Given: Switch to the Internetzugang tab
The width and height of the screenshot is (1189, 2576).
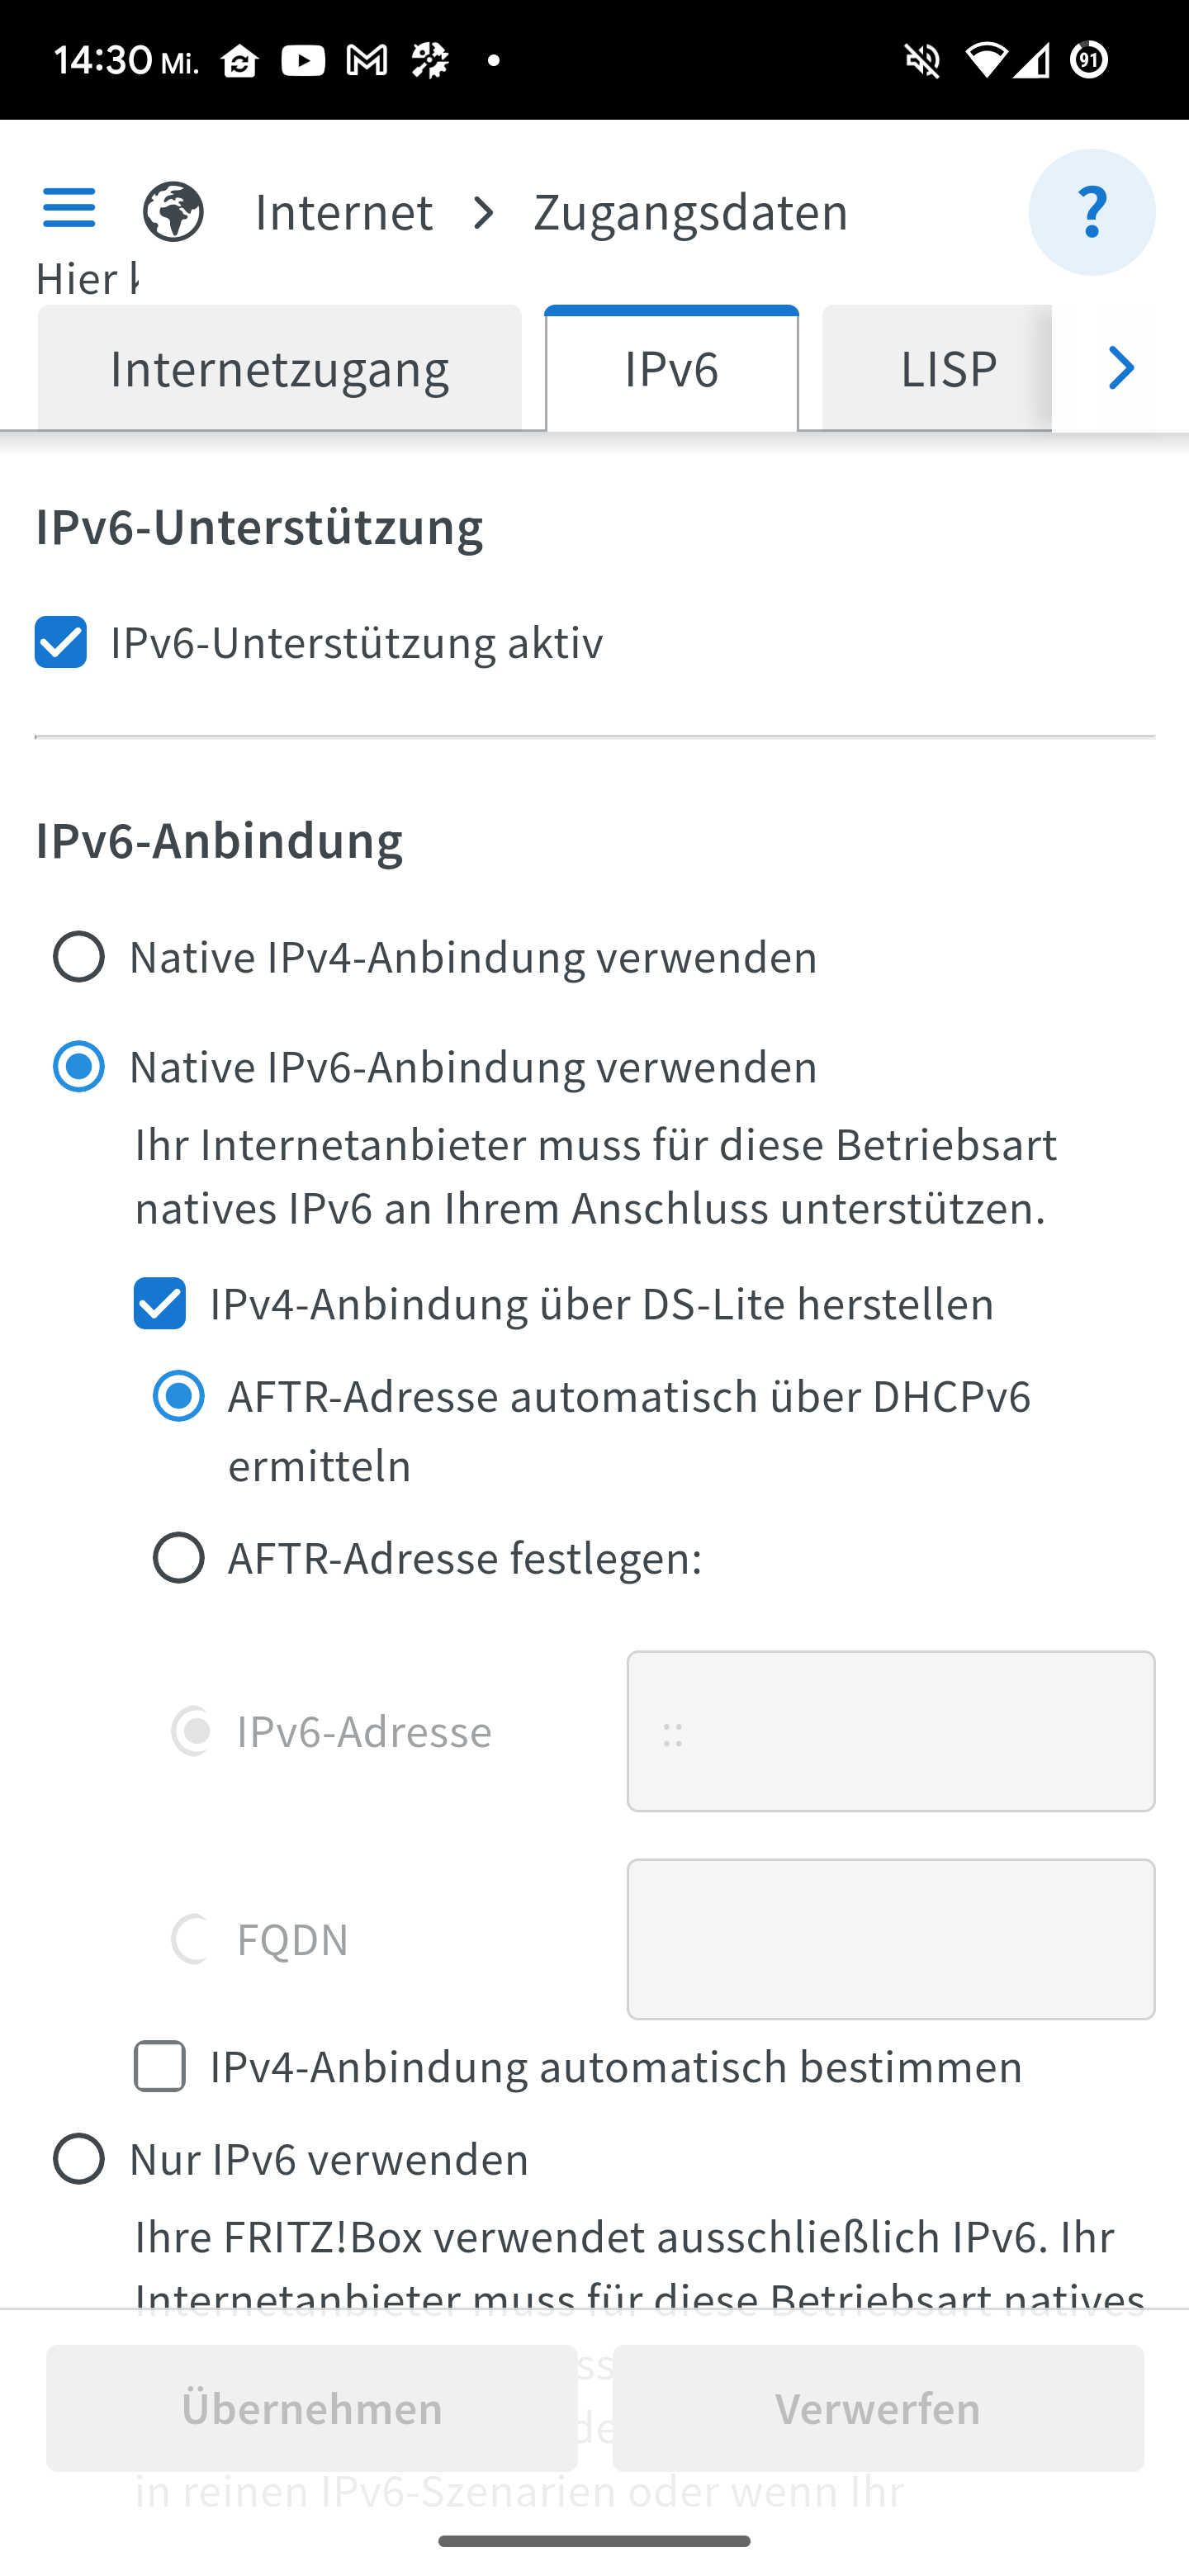Looking at the screenshot, I should (x=280, y=368).
